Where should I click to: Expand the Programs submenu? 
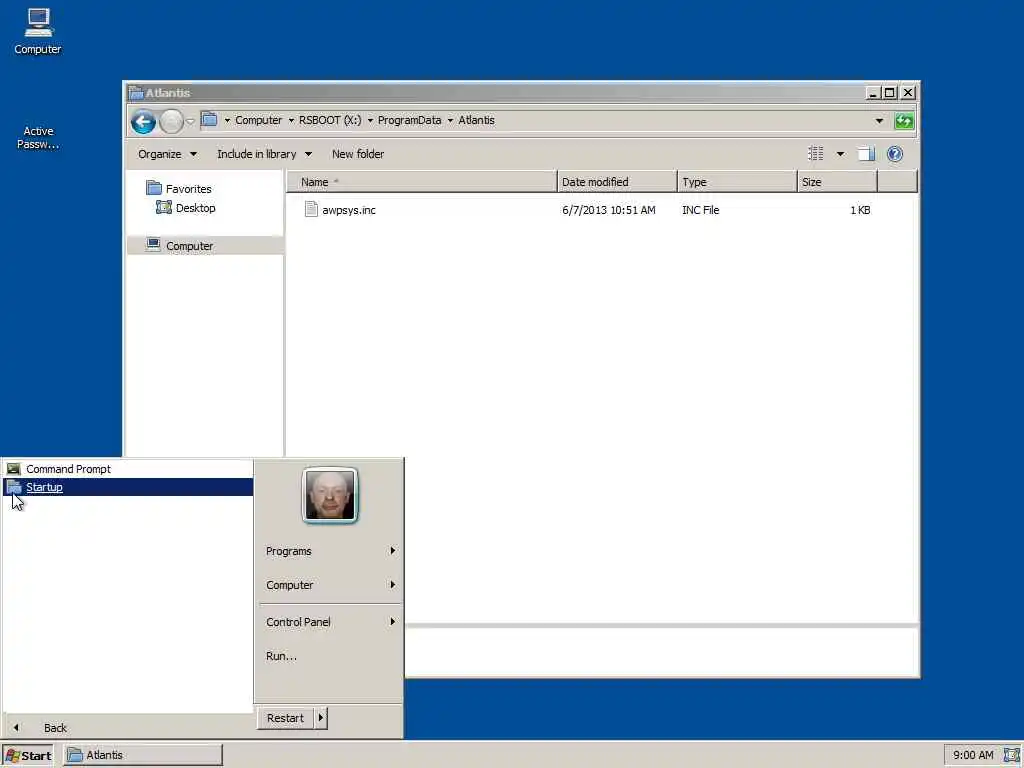coord(330,551)
